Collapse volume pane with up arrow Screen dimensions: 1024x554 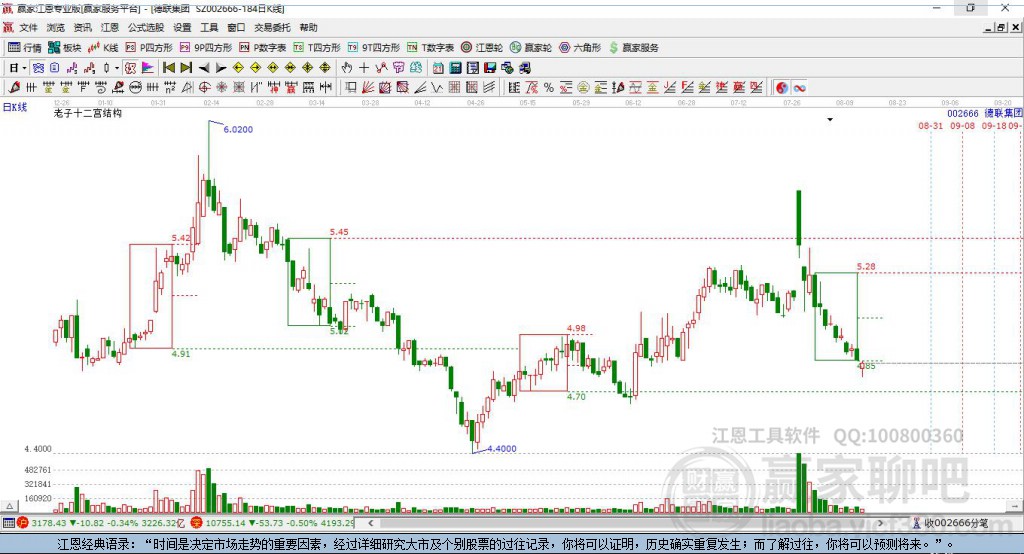coord(9,506)
